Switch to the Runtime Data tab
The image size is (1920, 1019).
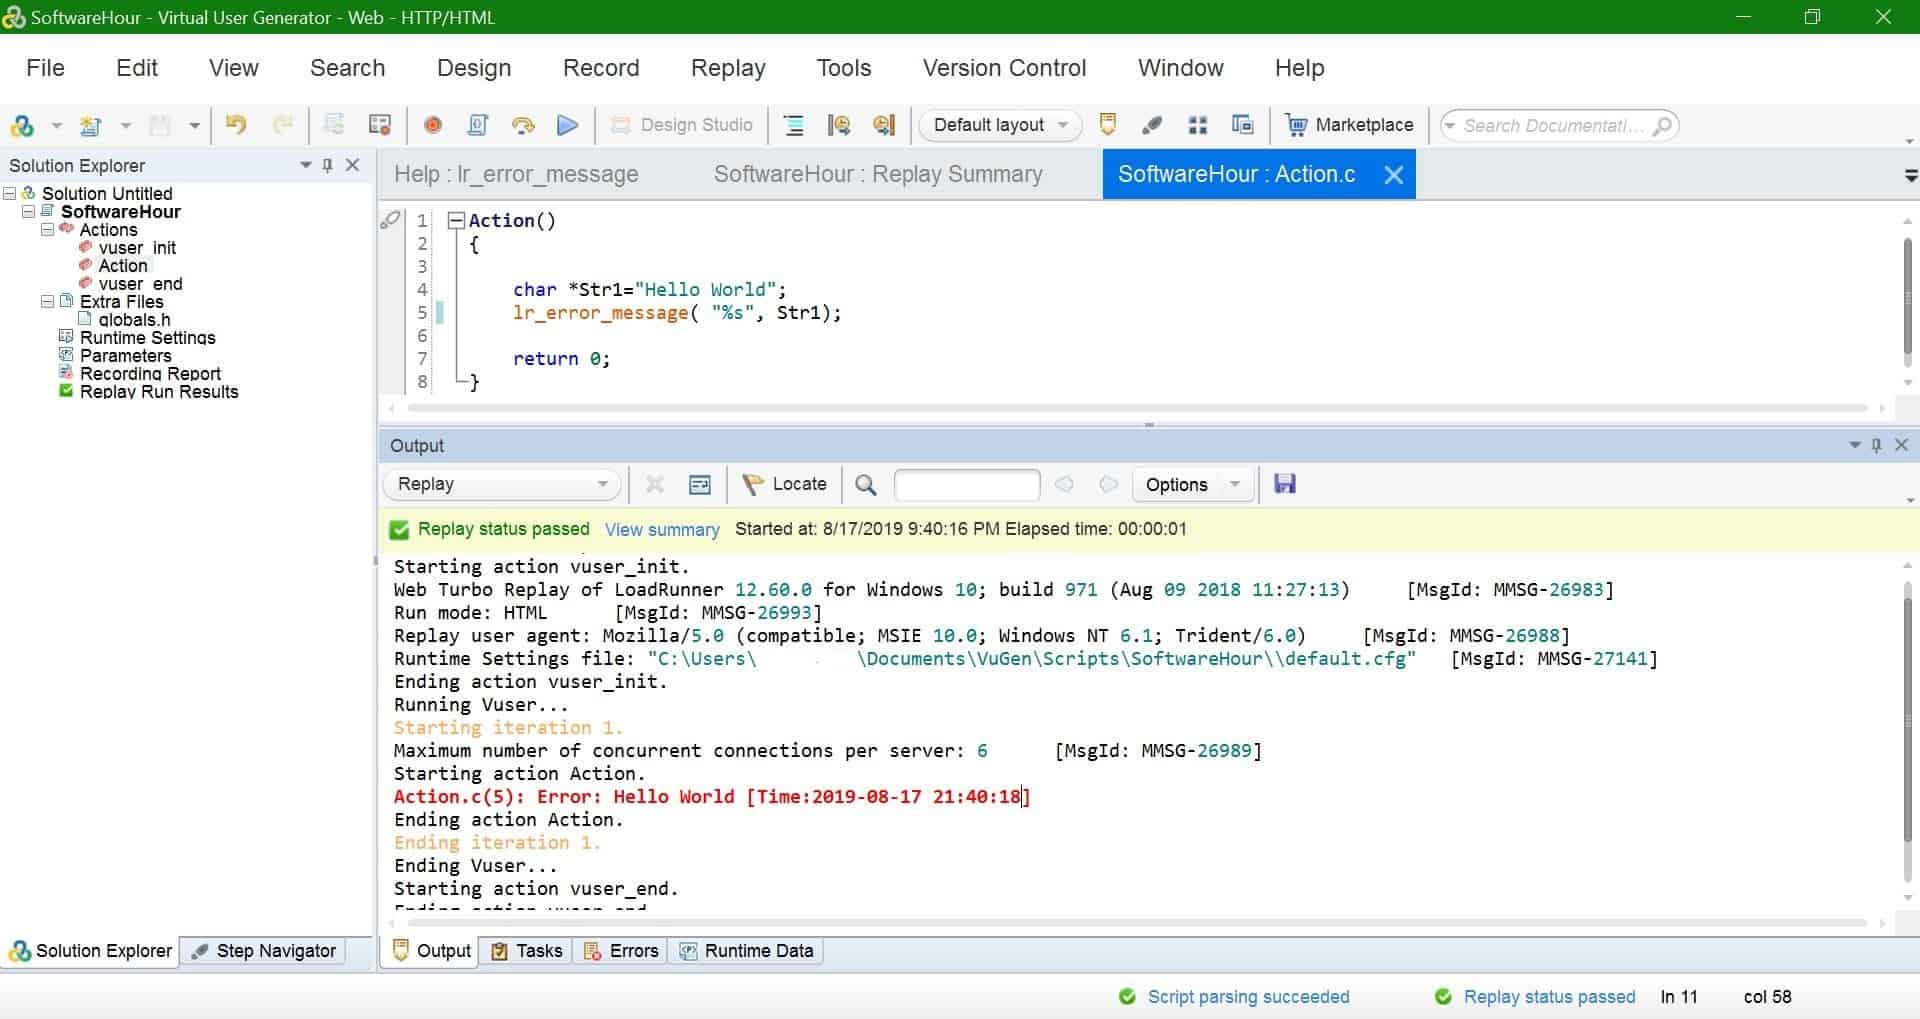click(747, 951)
